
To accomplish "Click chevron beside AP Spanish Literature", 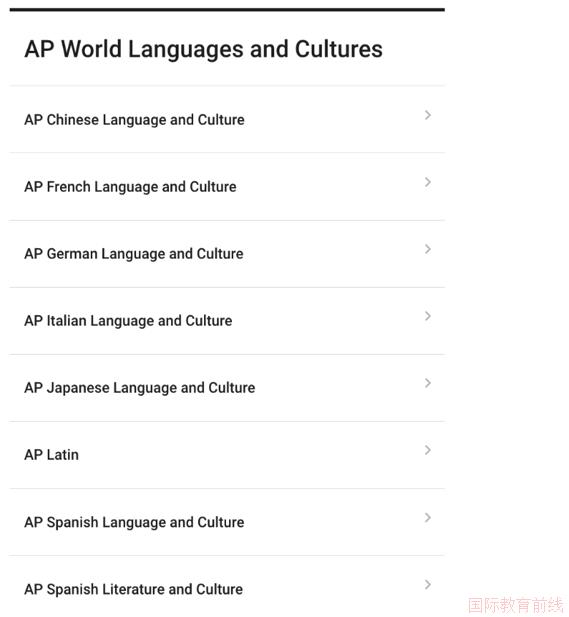I will [427, 584].
